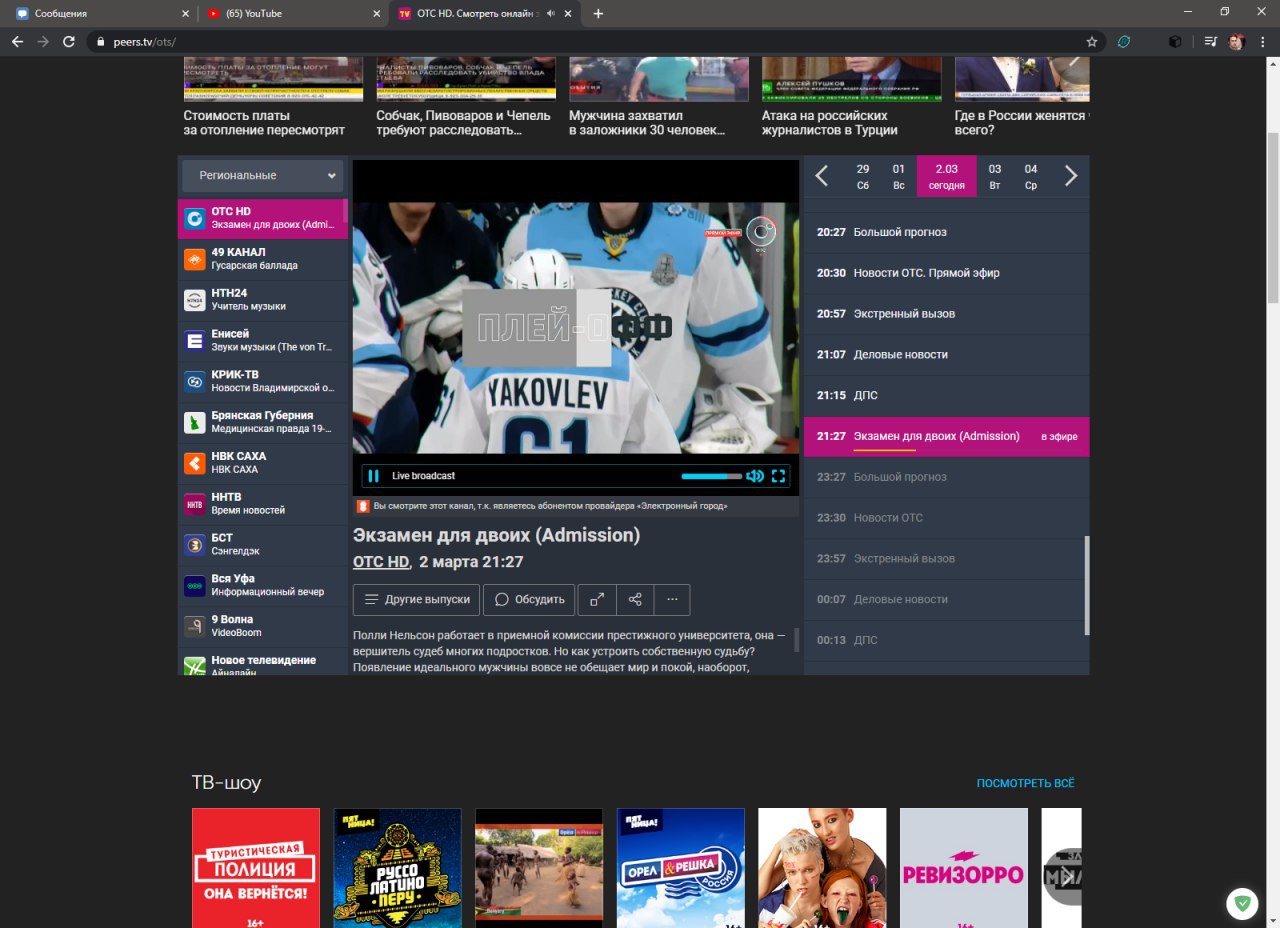Open the Региональные channel category dropdown
Image resolution: width=1280 pixels, height=928 pixels.
tap(263, 175)
